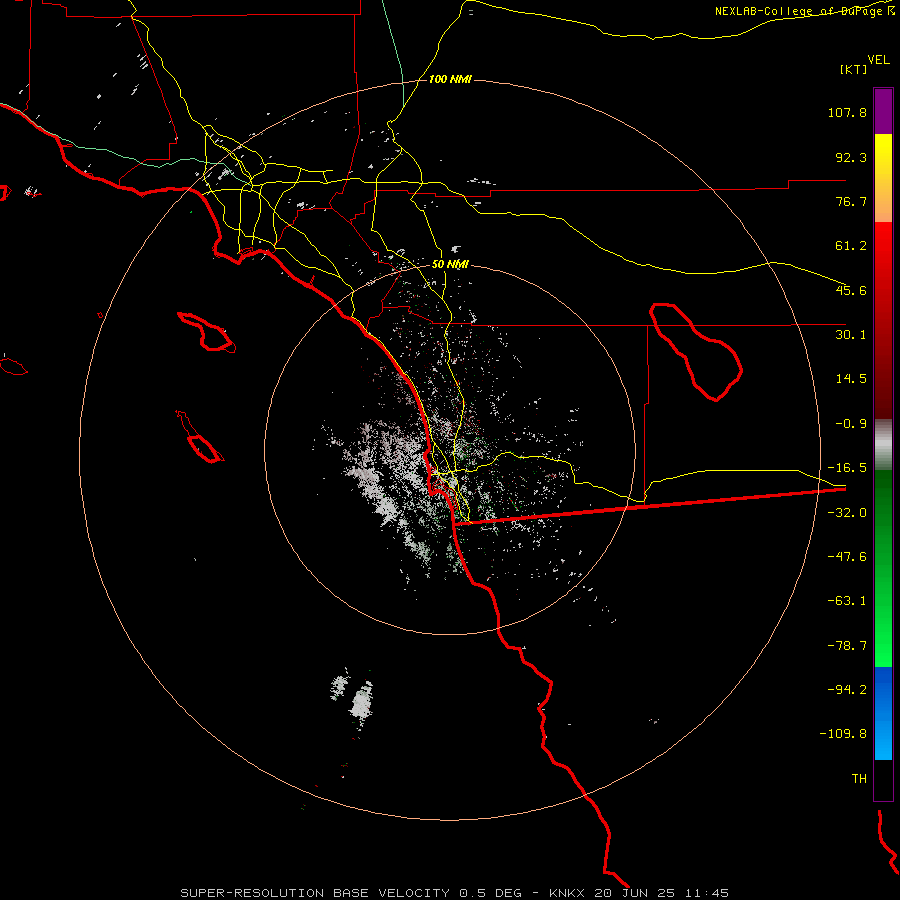The width and height of the screenshot is (900, 900).
Task: Click the TH legend label
Action: click(859, 779)
